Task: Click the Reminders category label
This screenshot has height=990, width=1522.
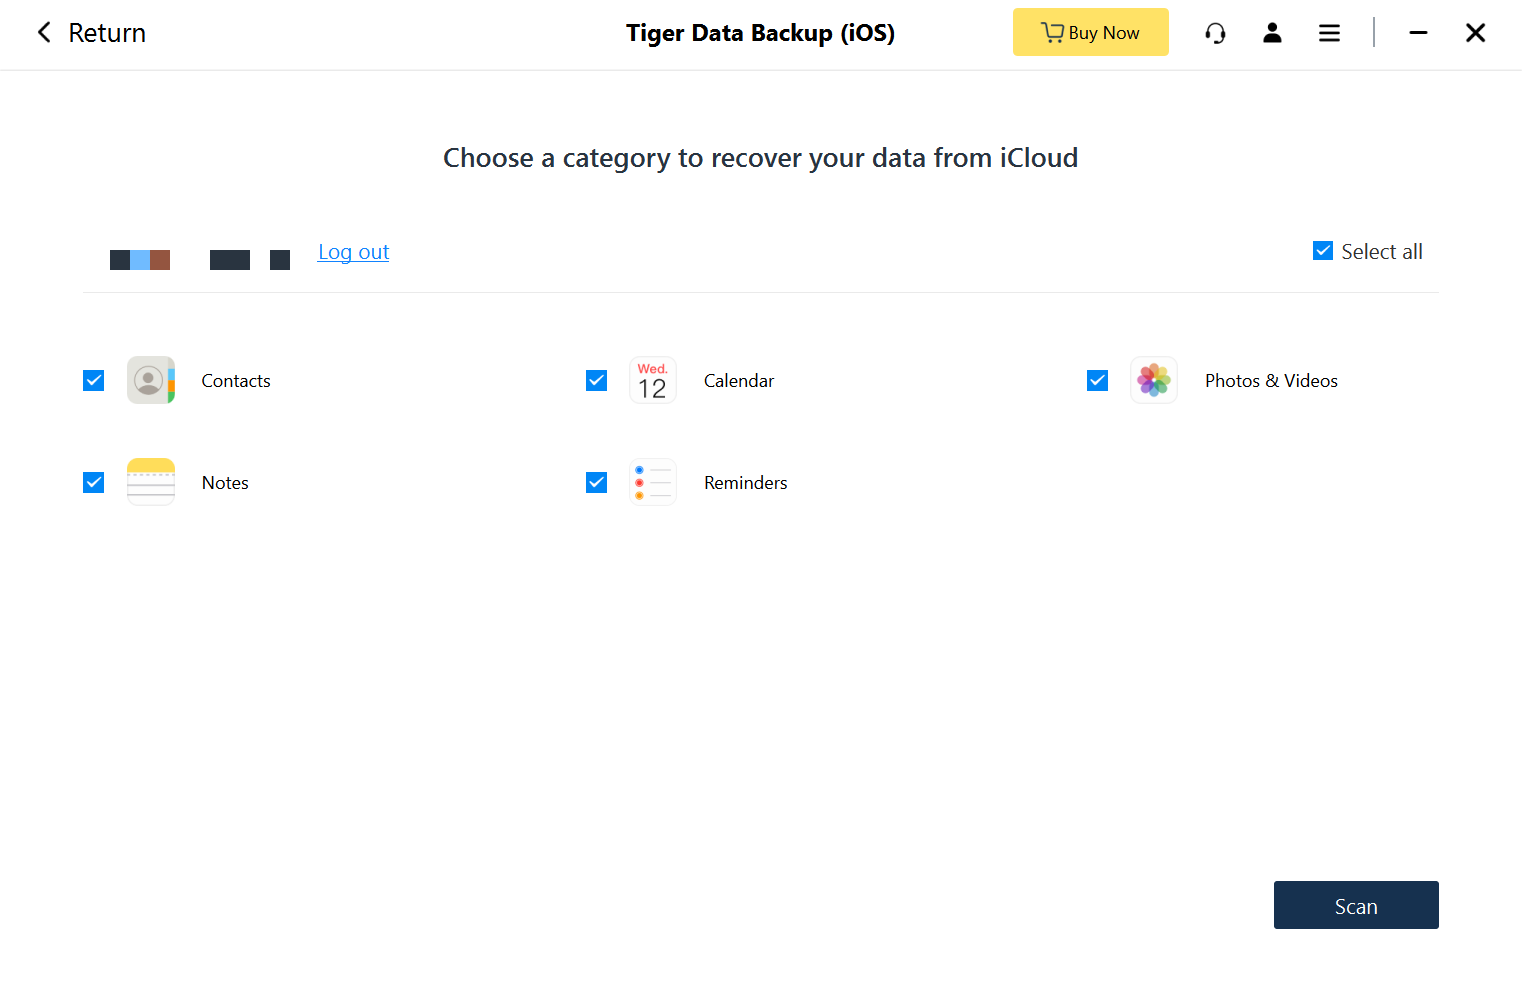Action: tap(745, 483)
